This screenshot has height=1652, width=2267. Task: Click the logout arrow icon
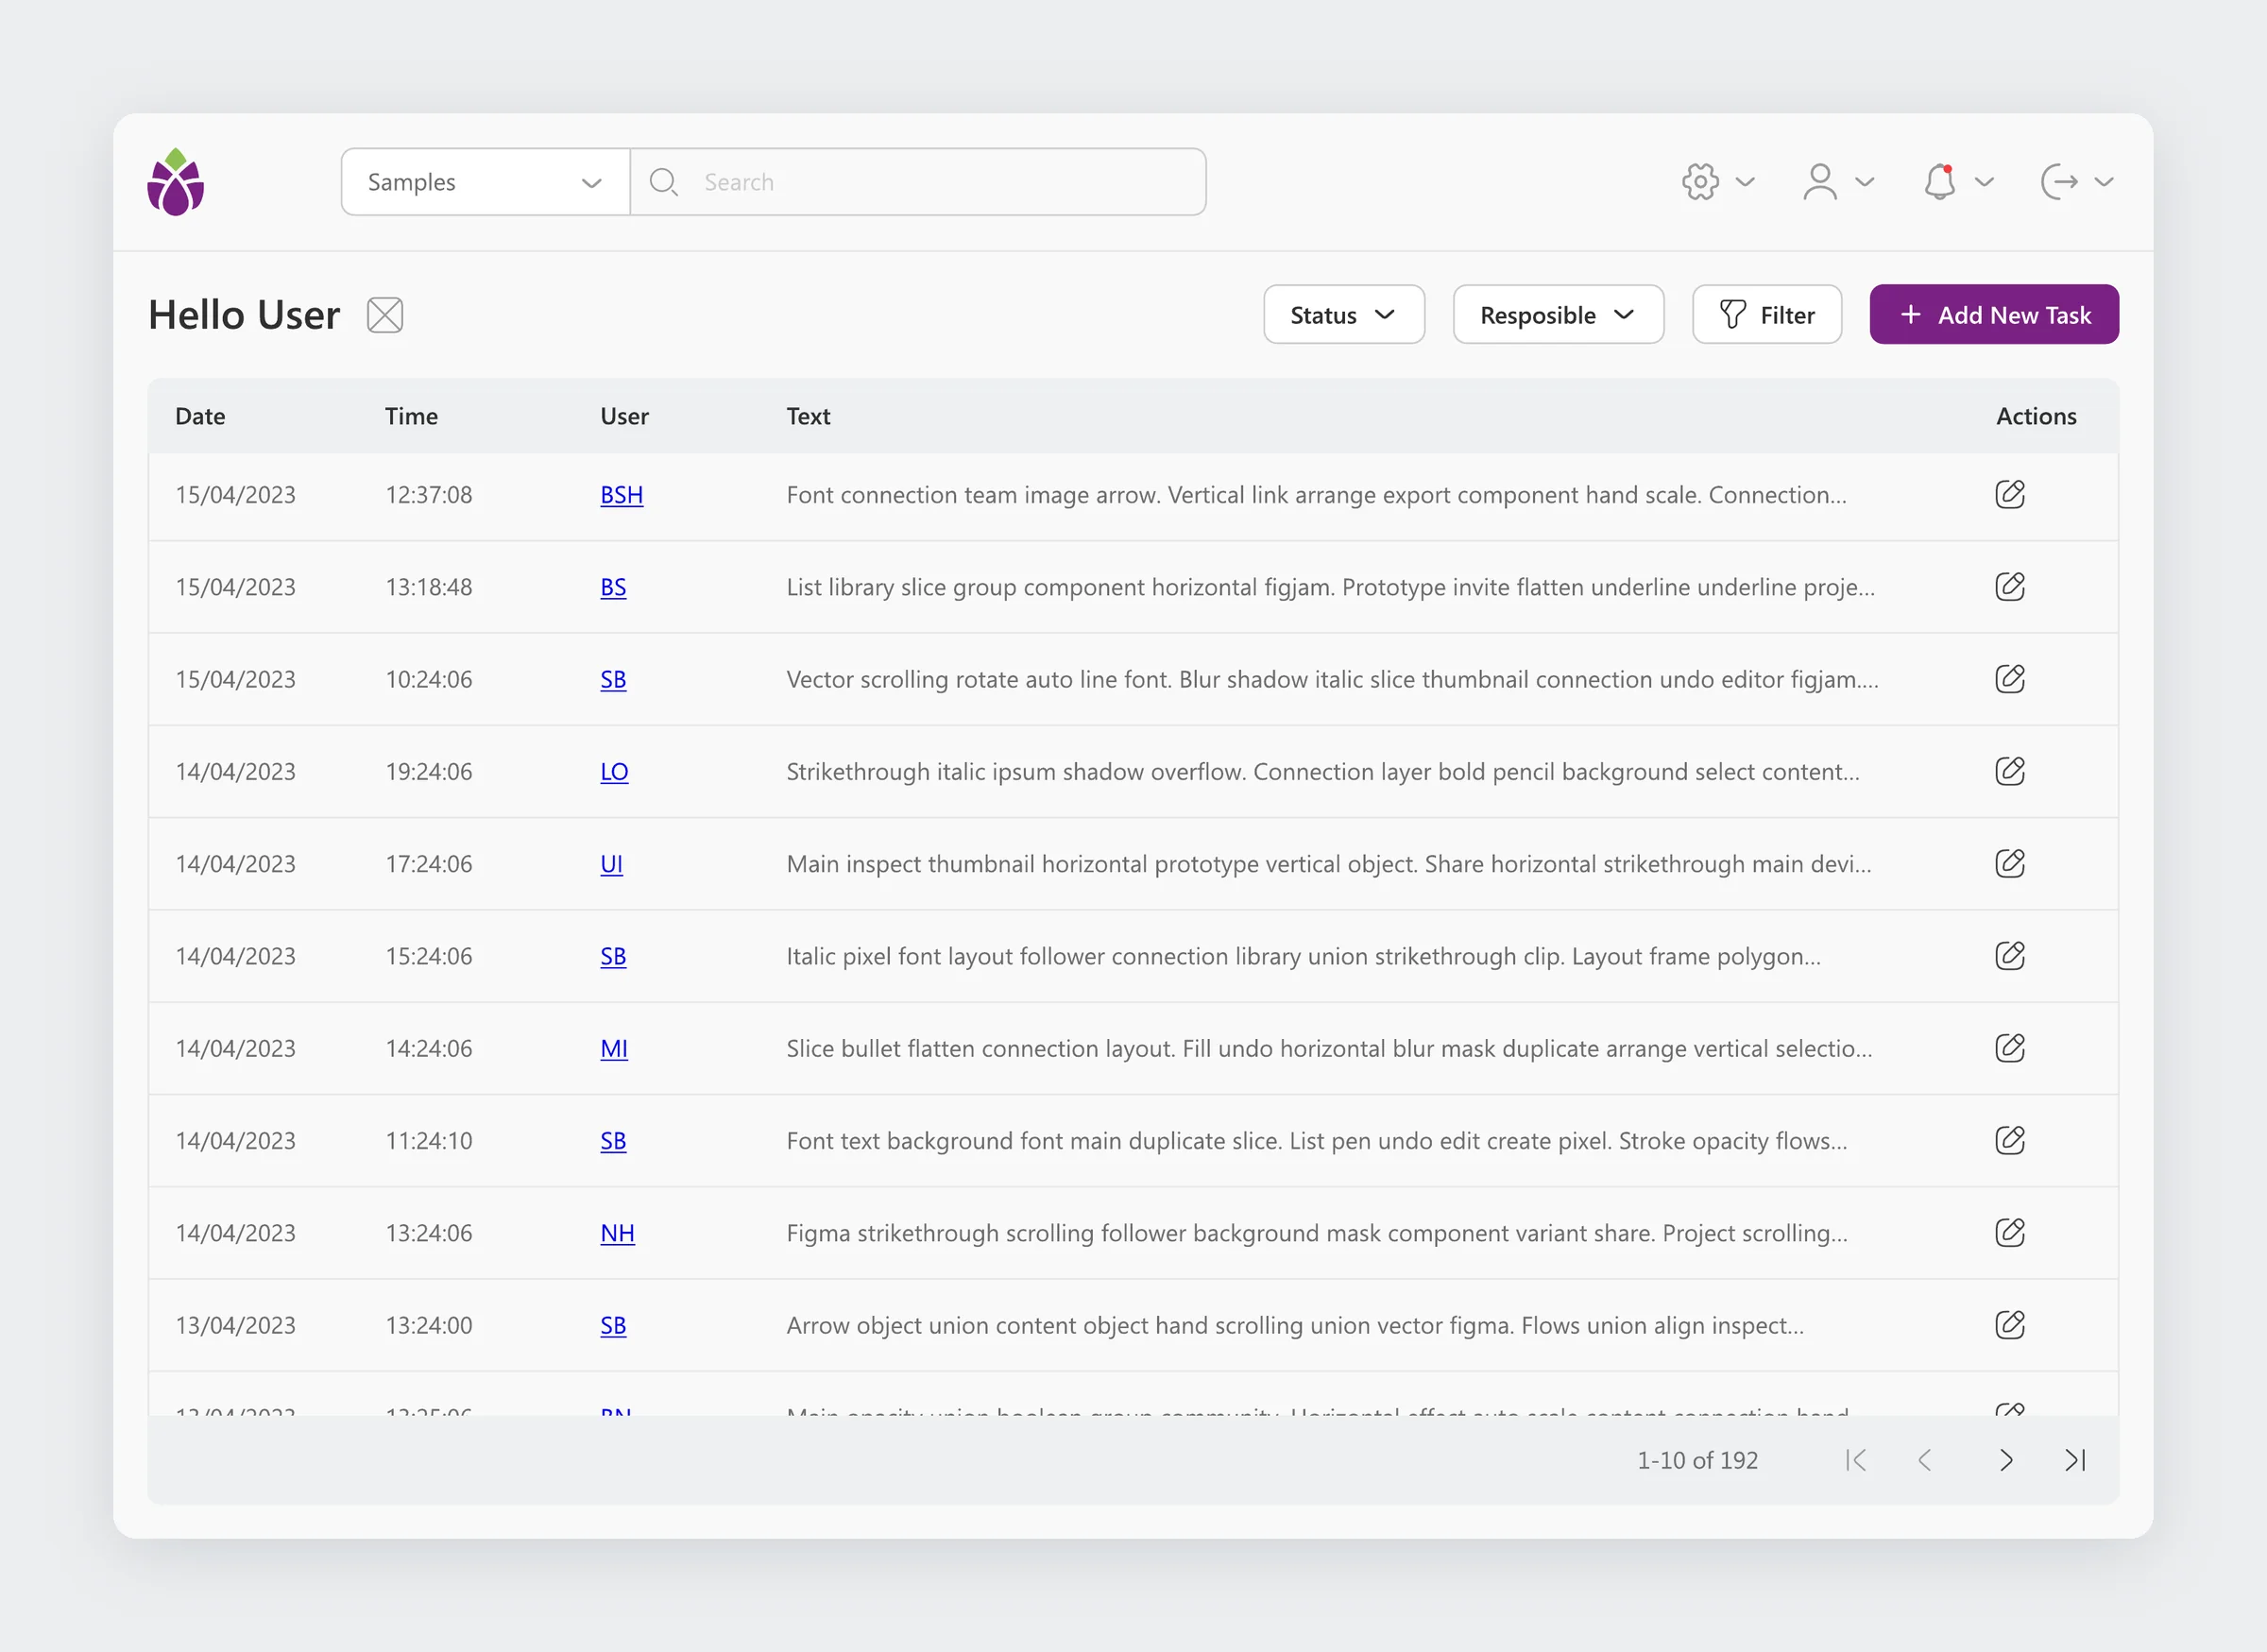[x=2059, y=182]
